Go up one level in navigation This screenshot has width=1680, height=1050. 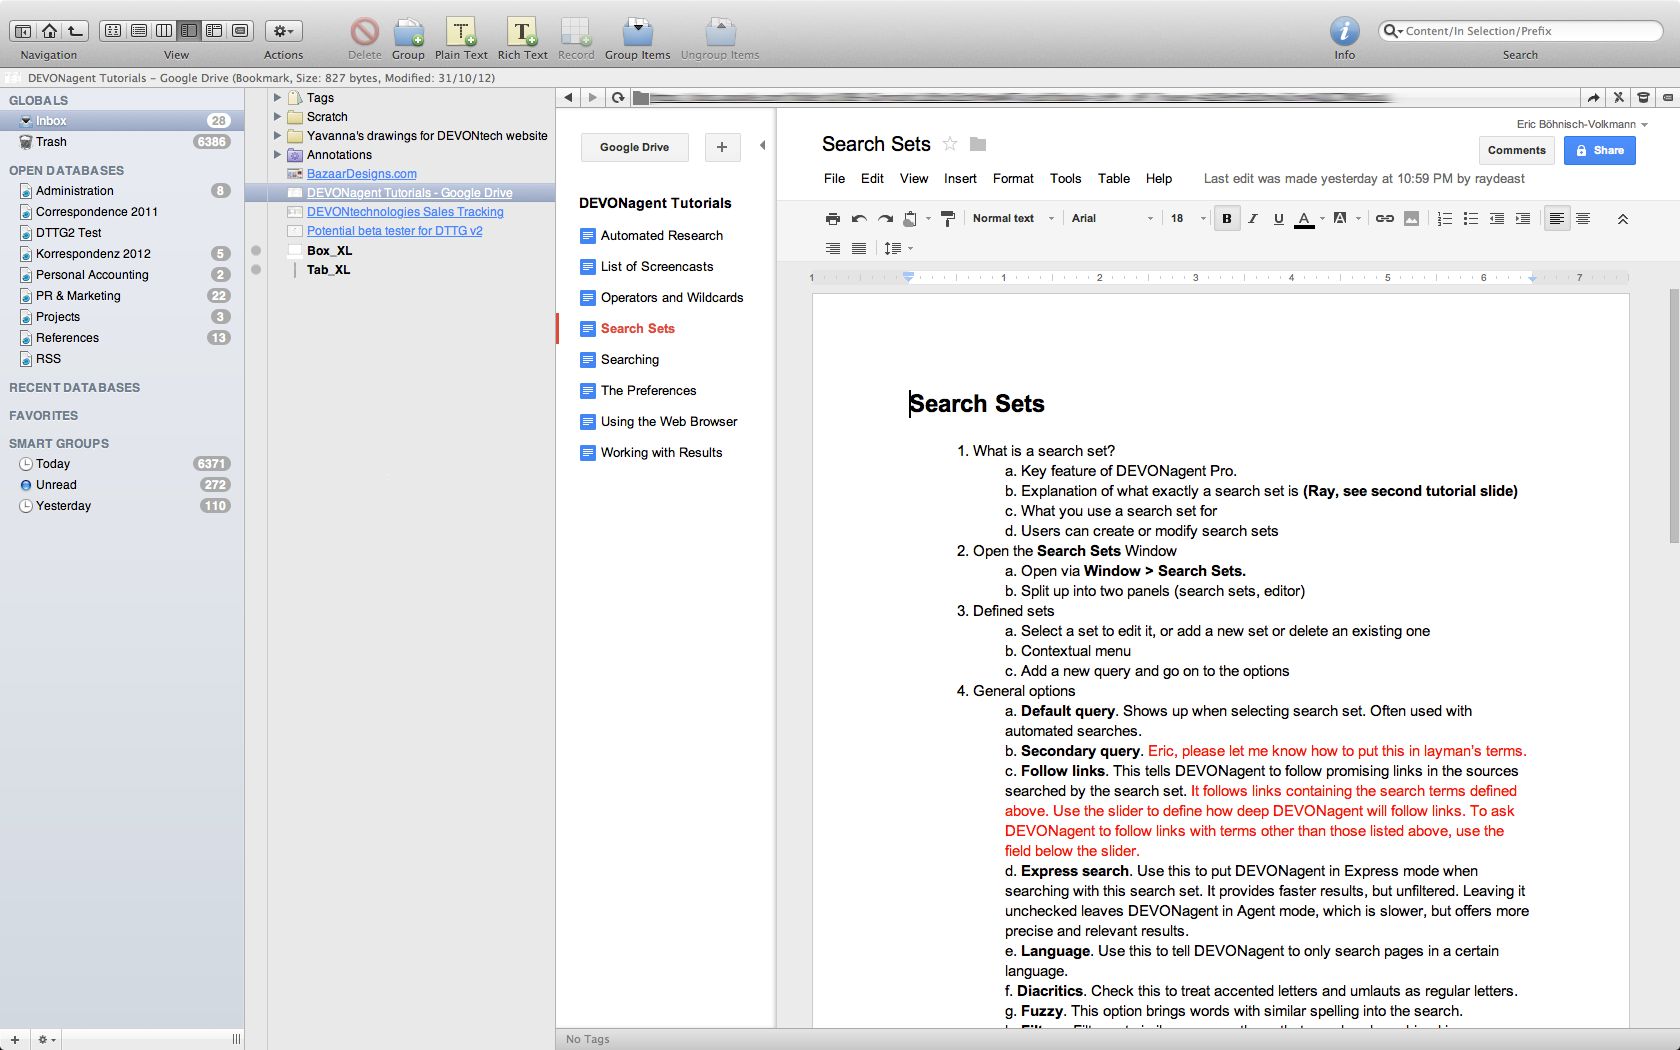[75, 31]
